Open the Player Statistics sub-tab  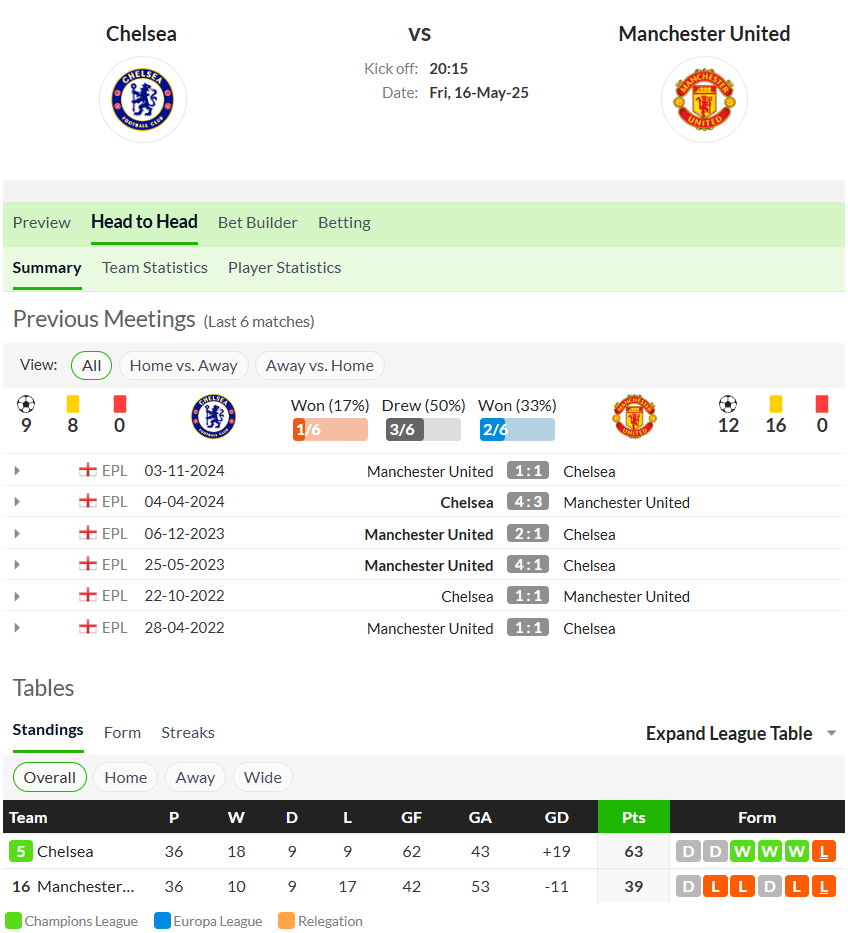tap(284, 268)
